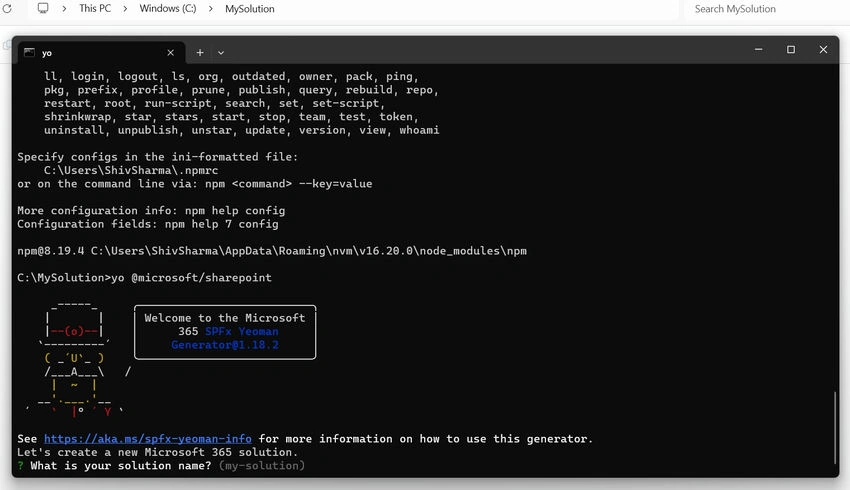Click the 'npm@8.19.4' version line

point(272,251)
